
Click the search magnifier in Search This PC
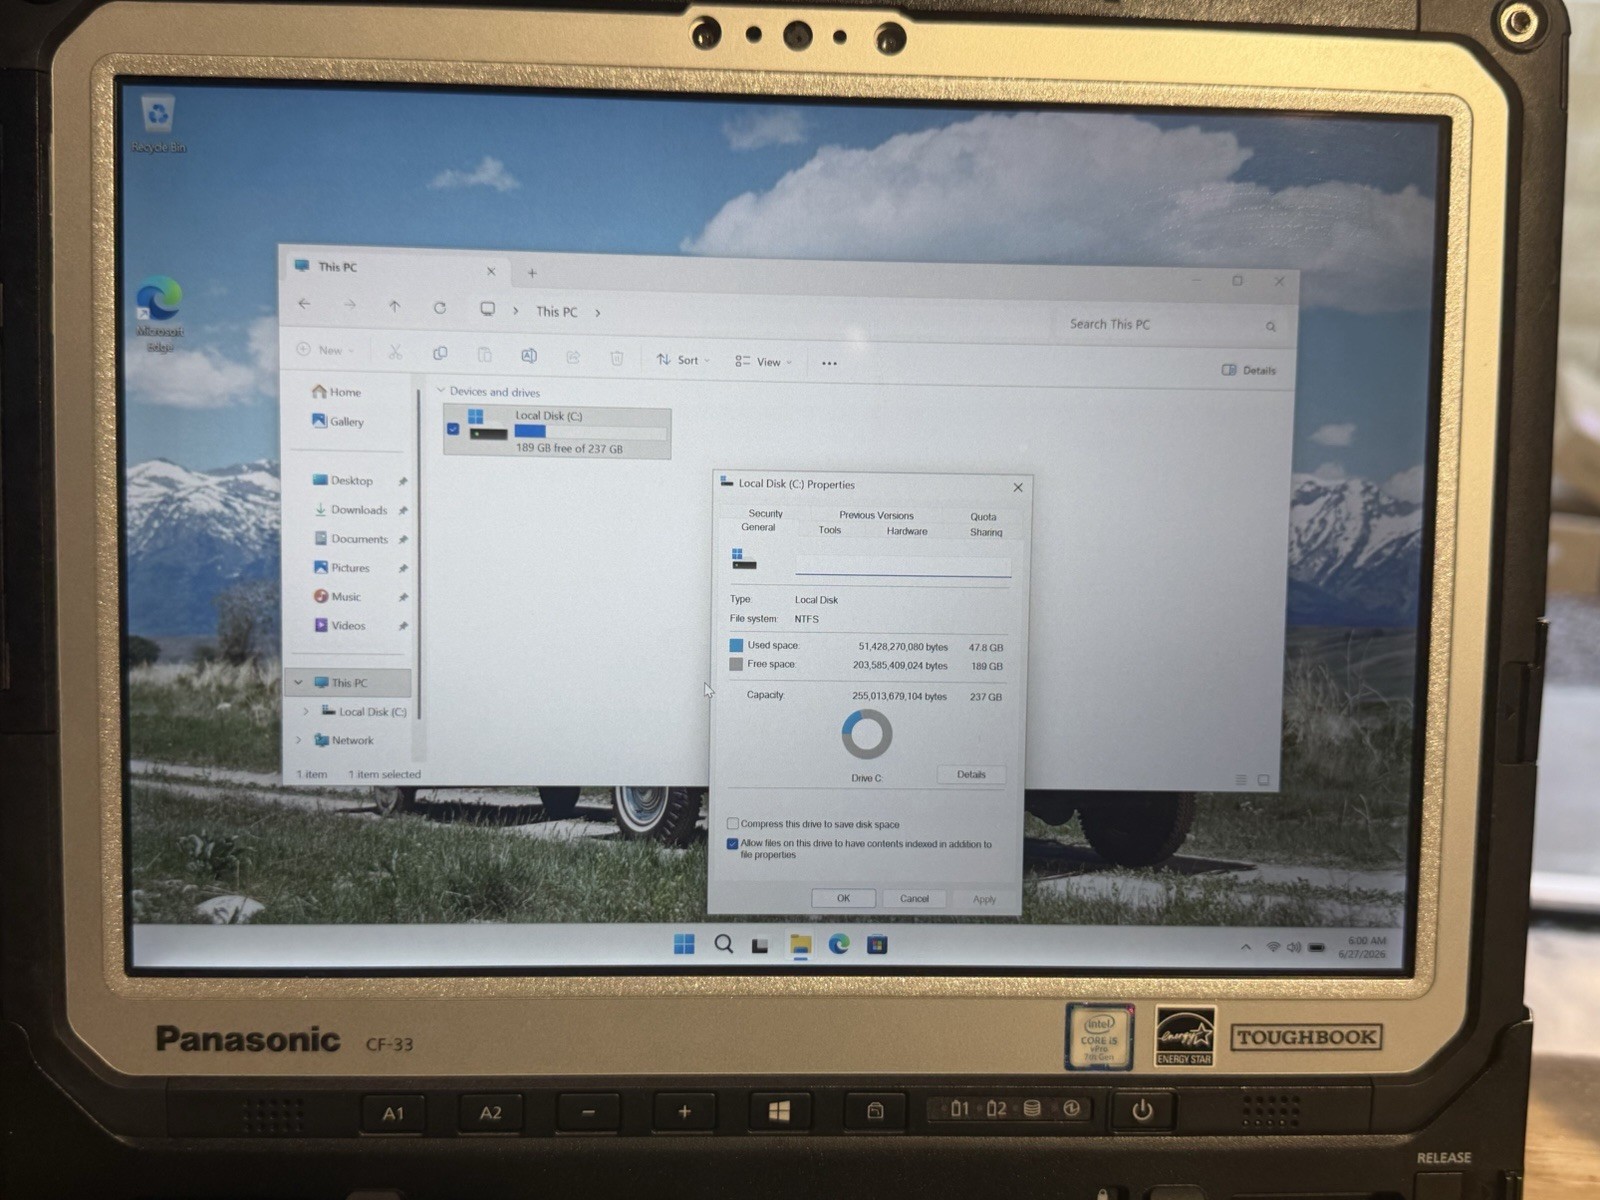[x=1270, y=326]
